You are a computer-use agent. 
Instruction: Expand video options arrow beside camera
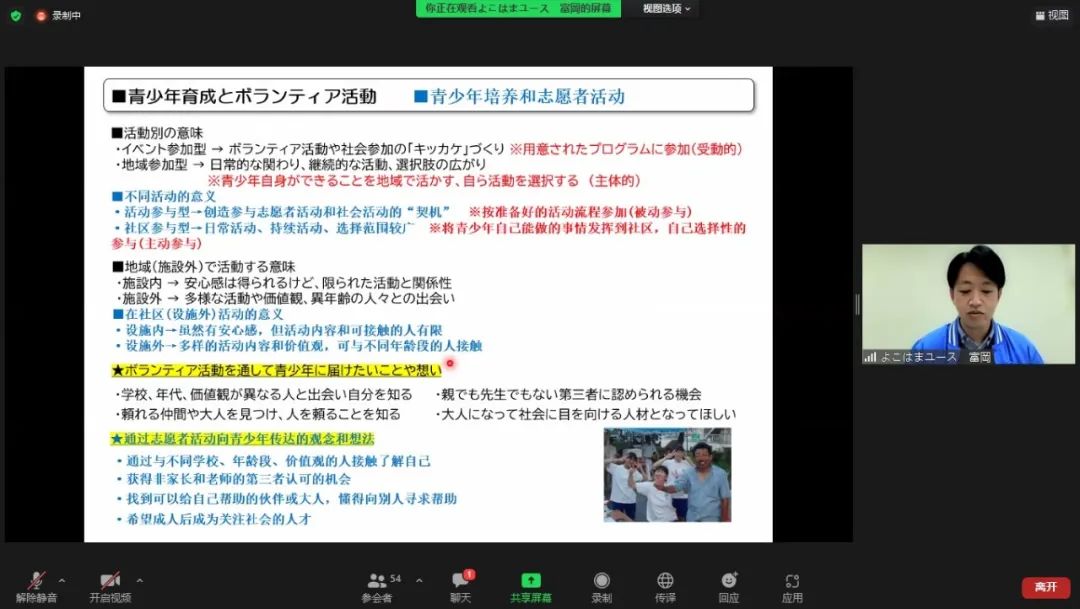[139, 580]
